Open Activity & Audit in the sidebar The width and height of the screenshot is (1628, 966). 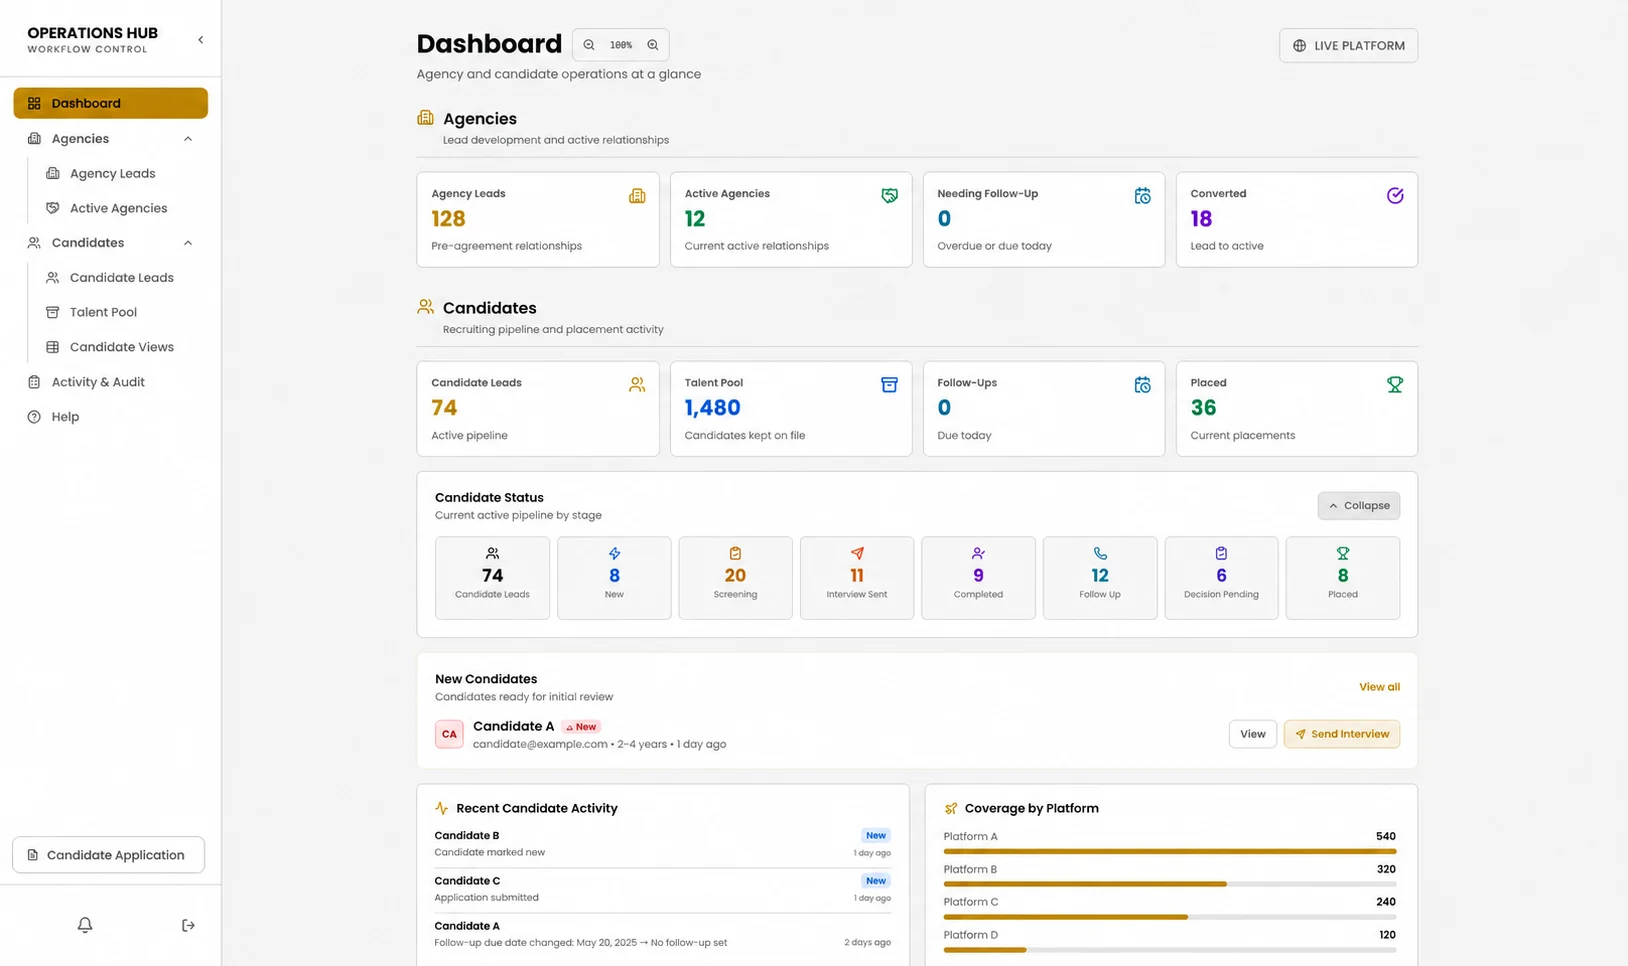coord(98,382)
